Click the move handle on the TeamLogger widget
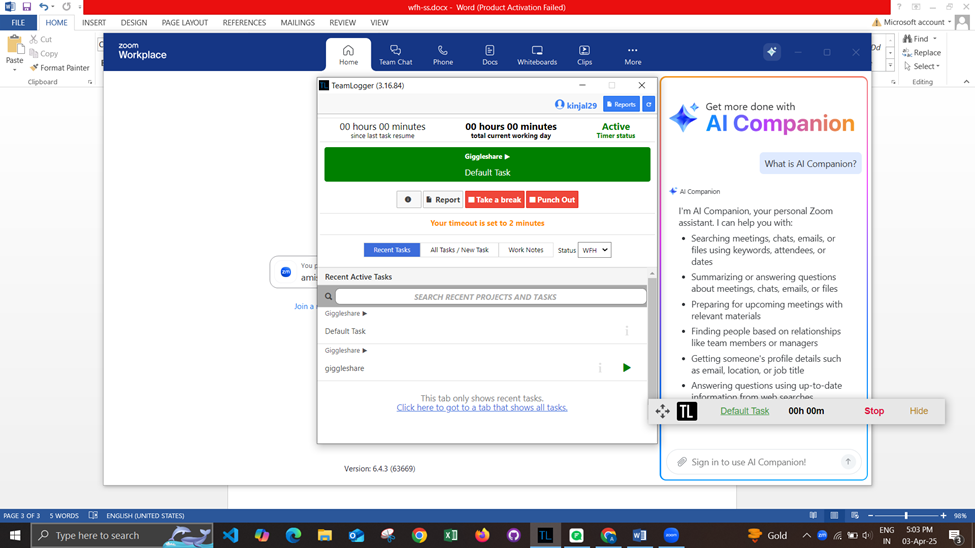Viewport: 975px width, 548px height. click(662, 411)
